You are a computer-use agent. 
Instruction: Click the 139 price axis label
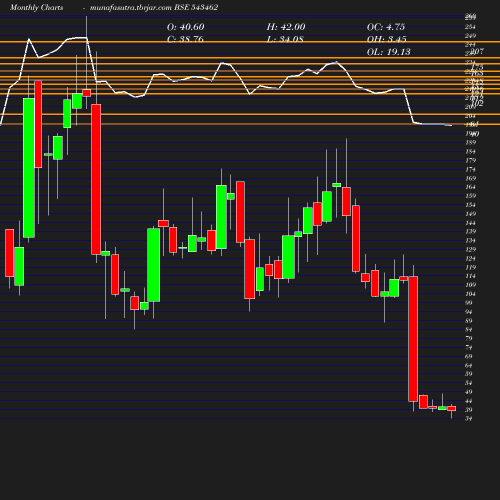coord(470,231)
